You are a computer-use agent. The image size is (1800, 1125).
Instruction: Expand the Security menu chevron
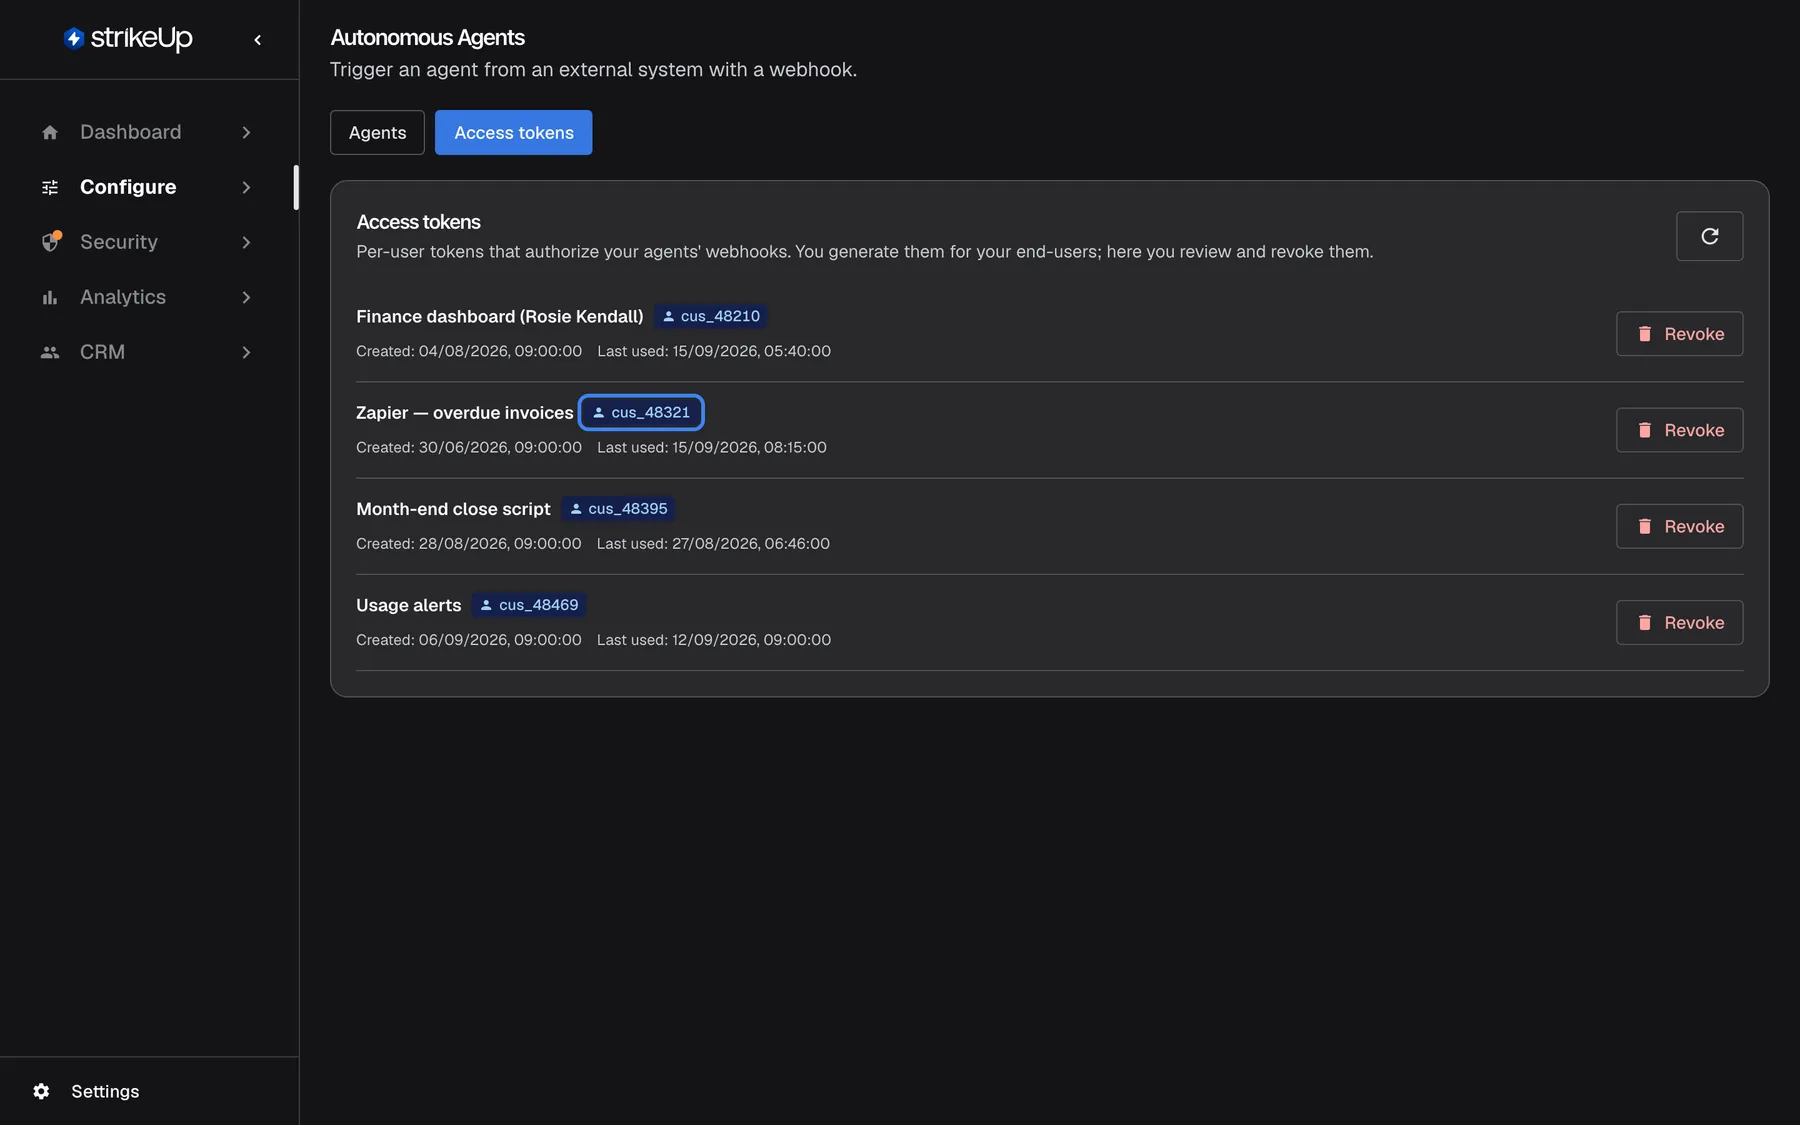pos(246,242)
